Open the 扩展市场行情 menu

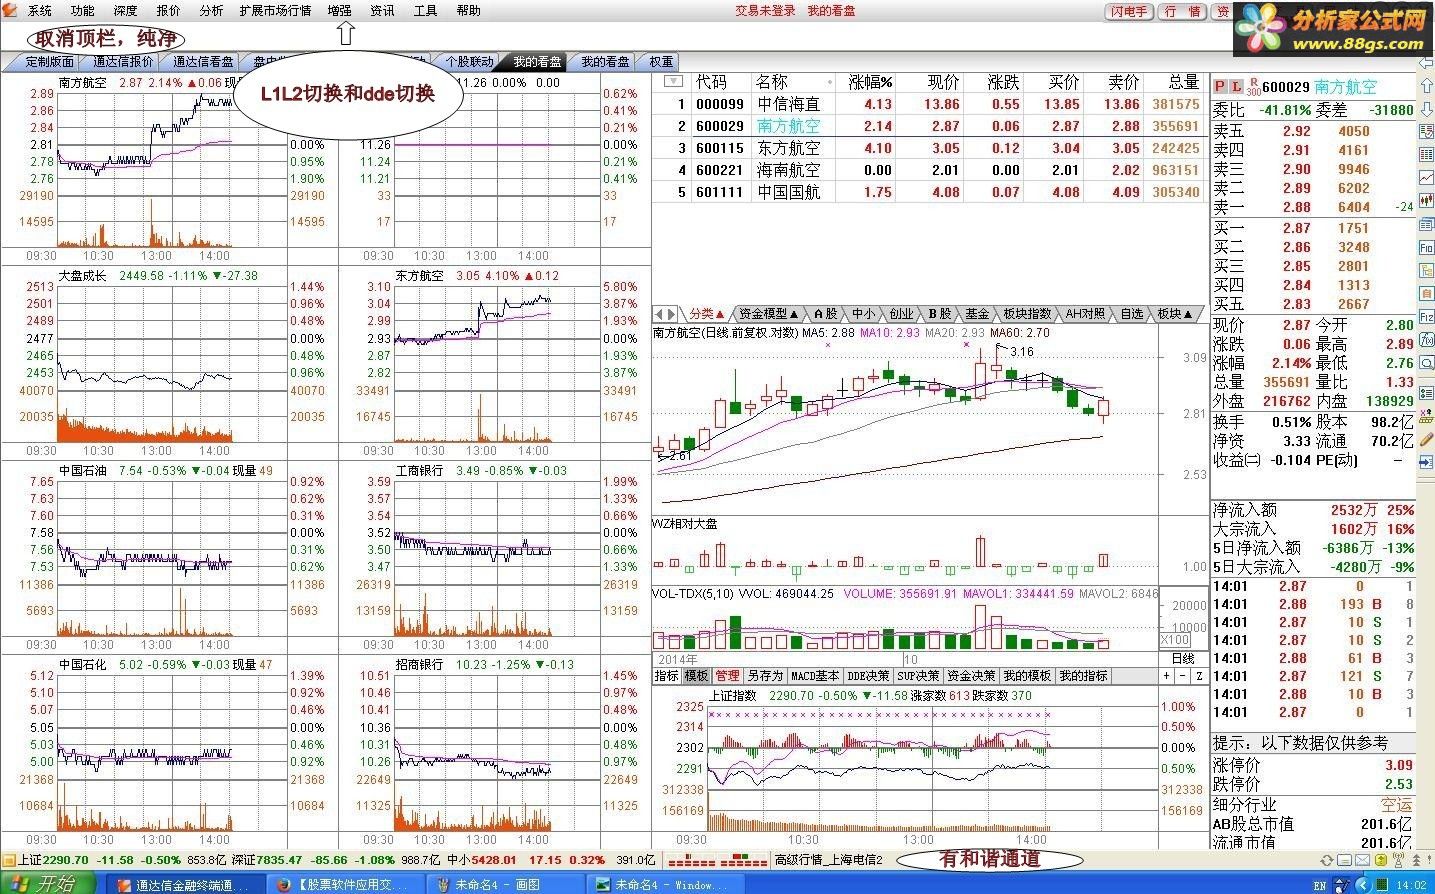[275, 11]
